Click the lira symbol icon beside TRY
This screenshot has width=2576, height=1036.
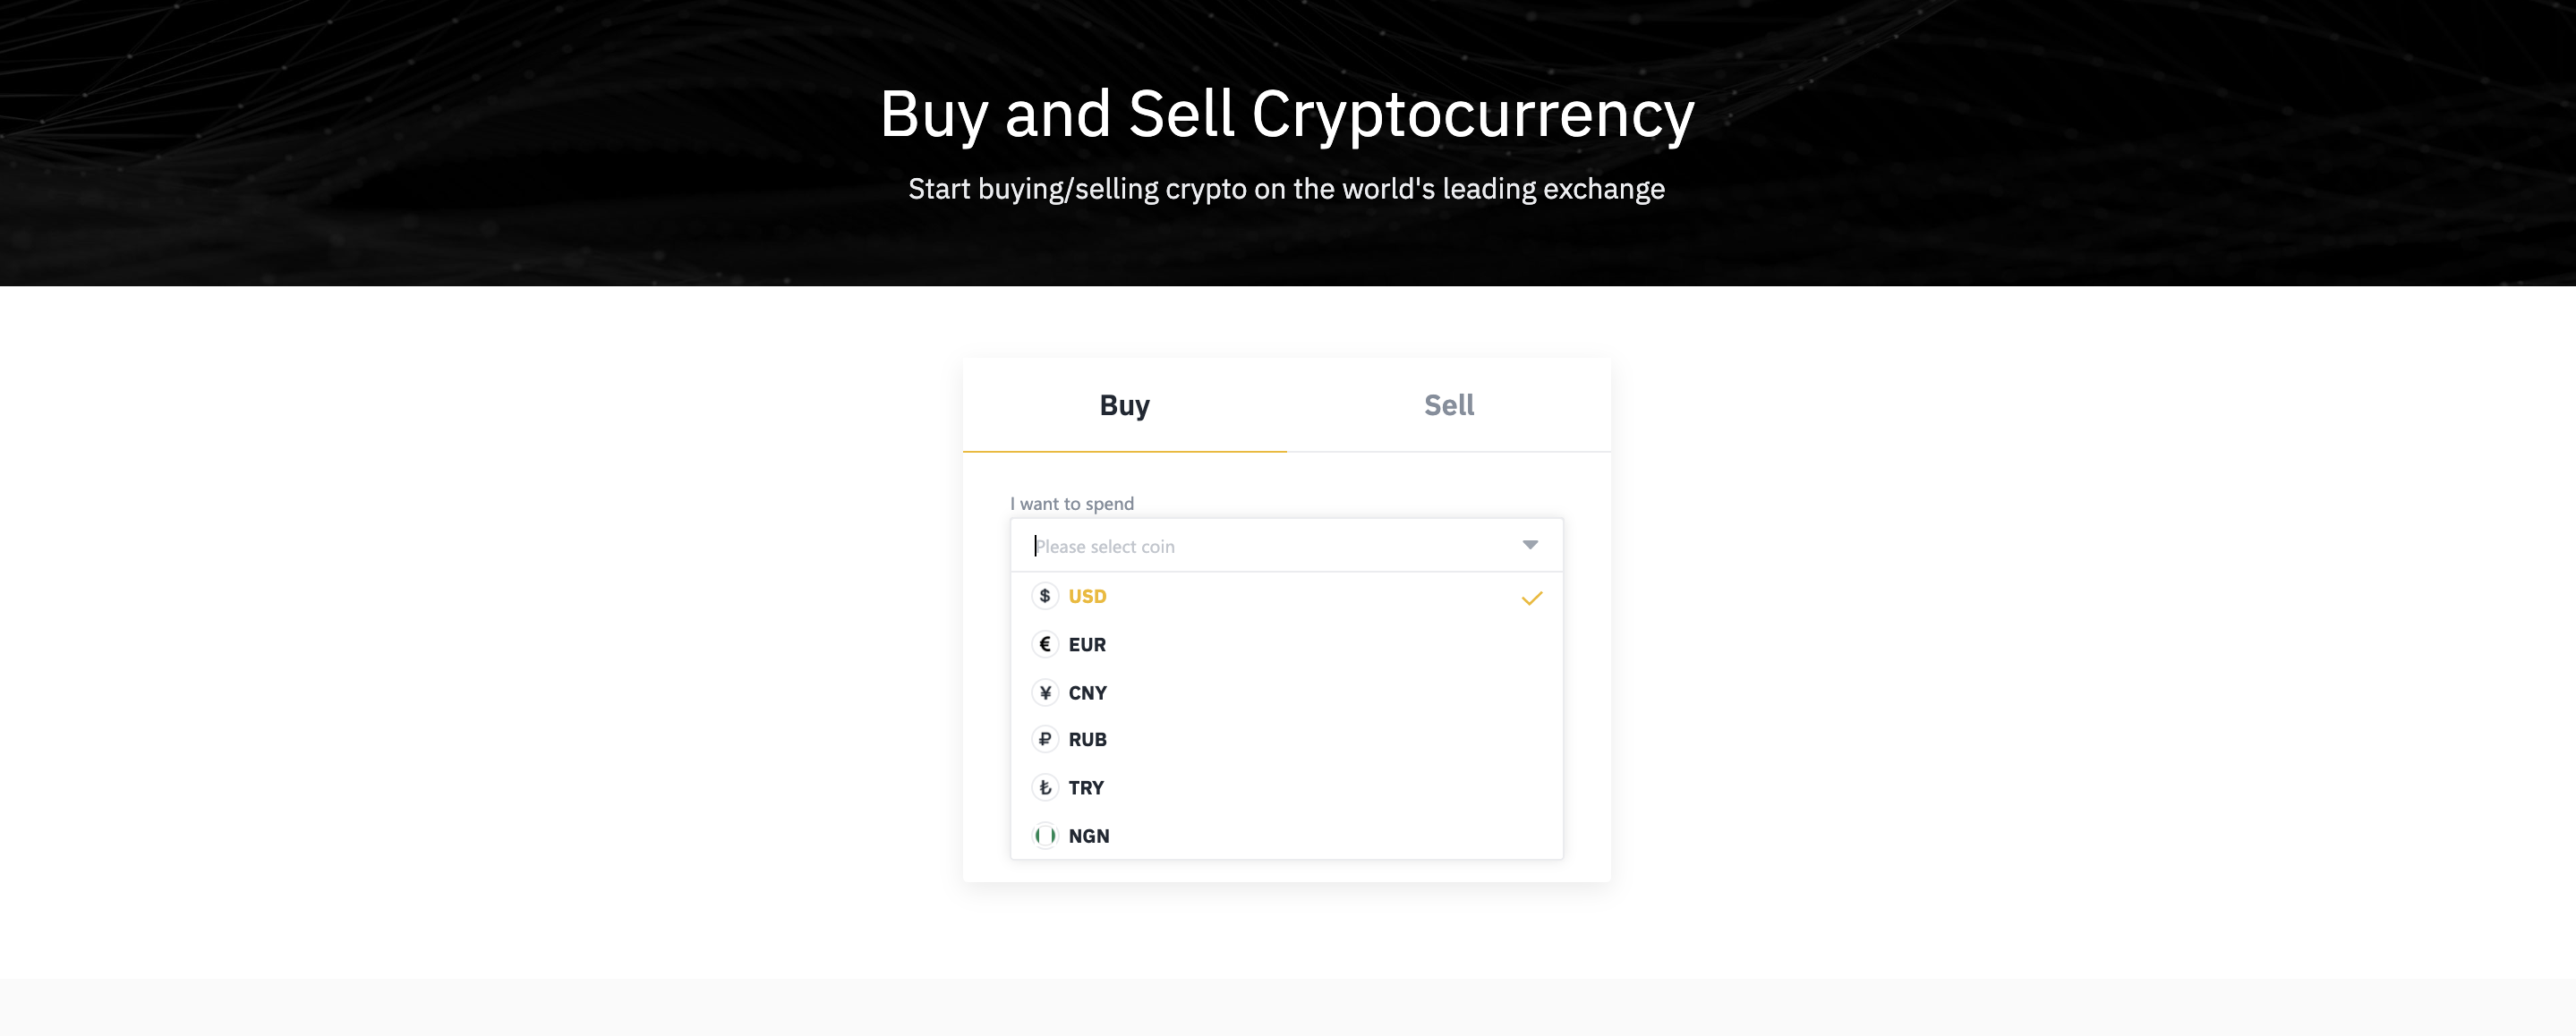tap(1044, 787)
